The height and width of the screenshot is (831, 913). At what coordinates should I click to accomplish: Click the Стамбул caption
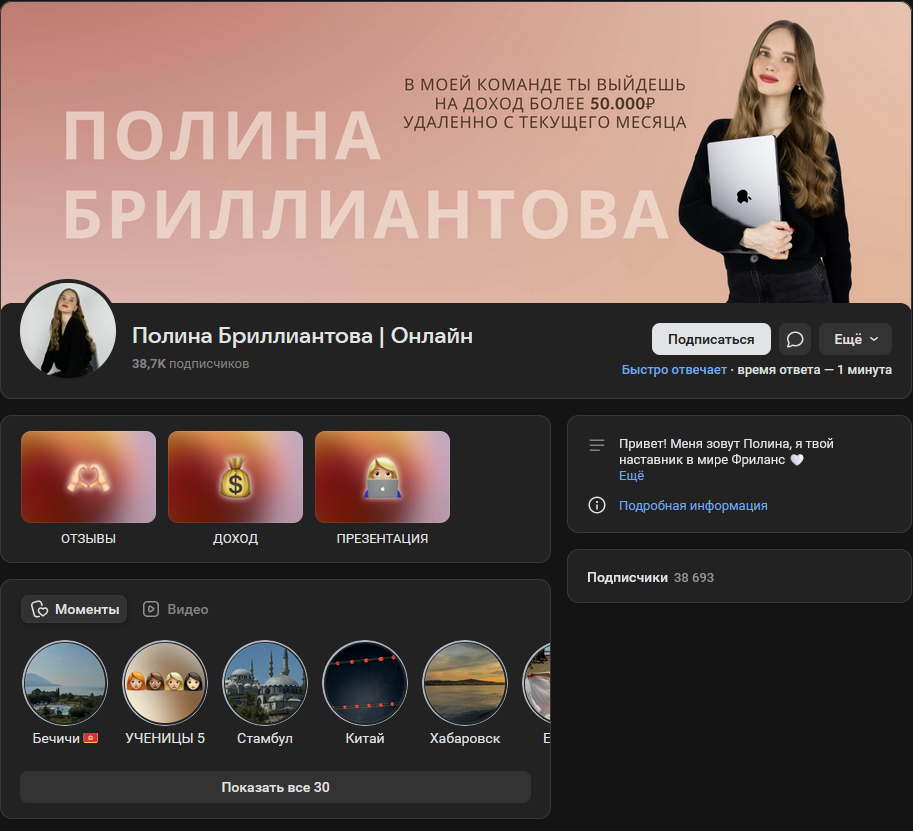click(265, 738)
